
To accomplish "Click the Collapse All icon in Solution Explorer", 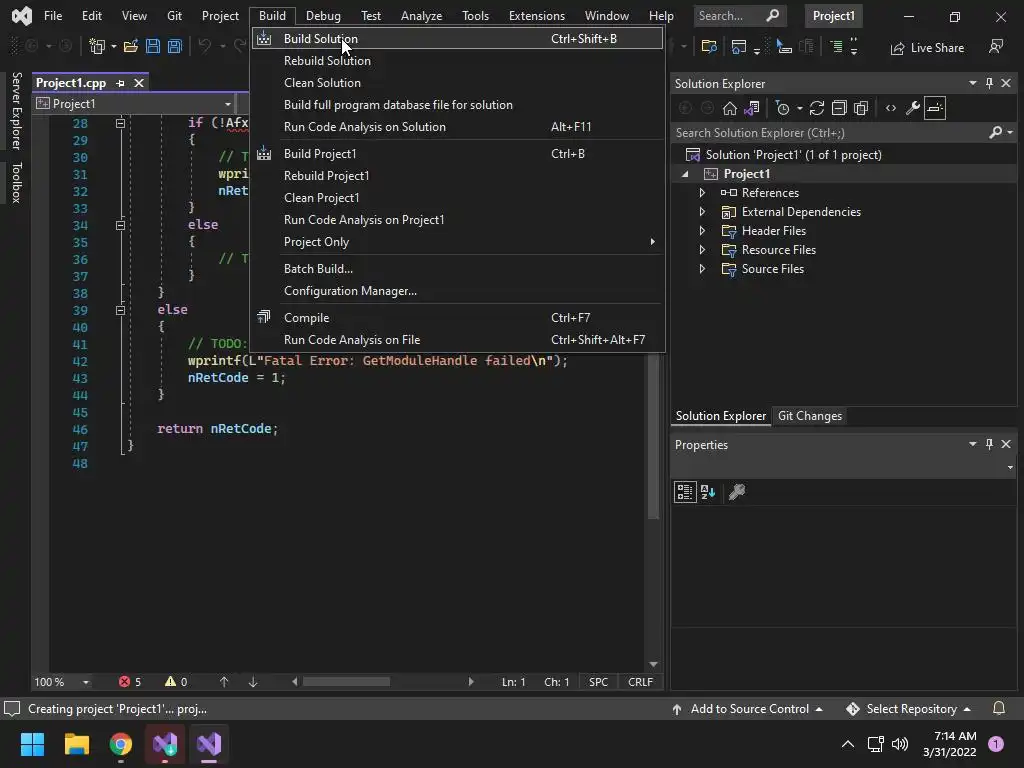I will tap(839, 108).
